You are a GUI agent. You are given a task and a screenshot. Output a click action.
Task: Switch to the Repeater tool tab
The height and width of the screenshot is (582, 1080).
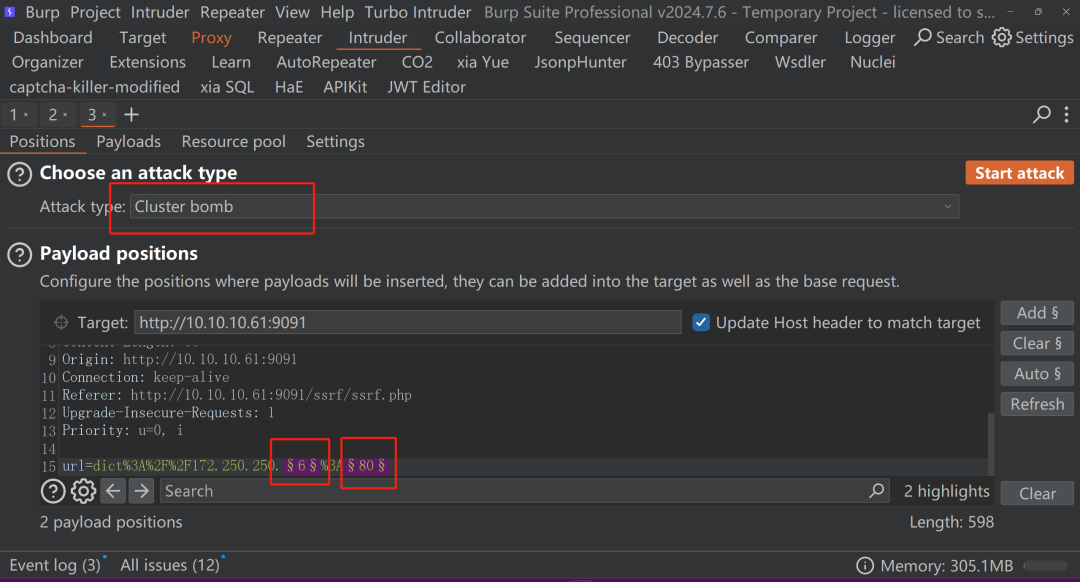[289, 38]
